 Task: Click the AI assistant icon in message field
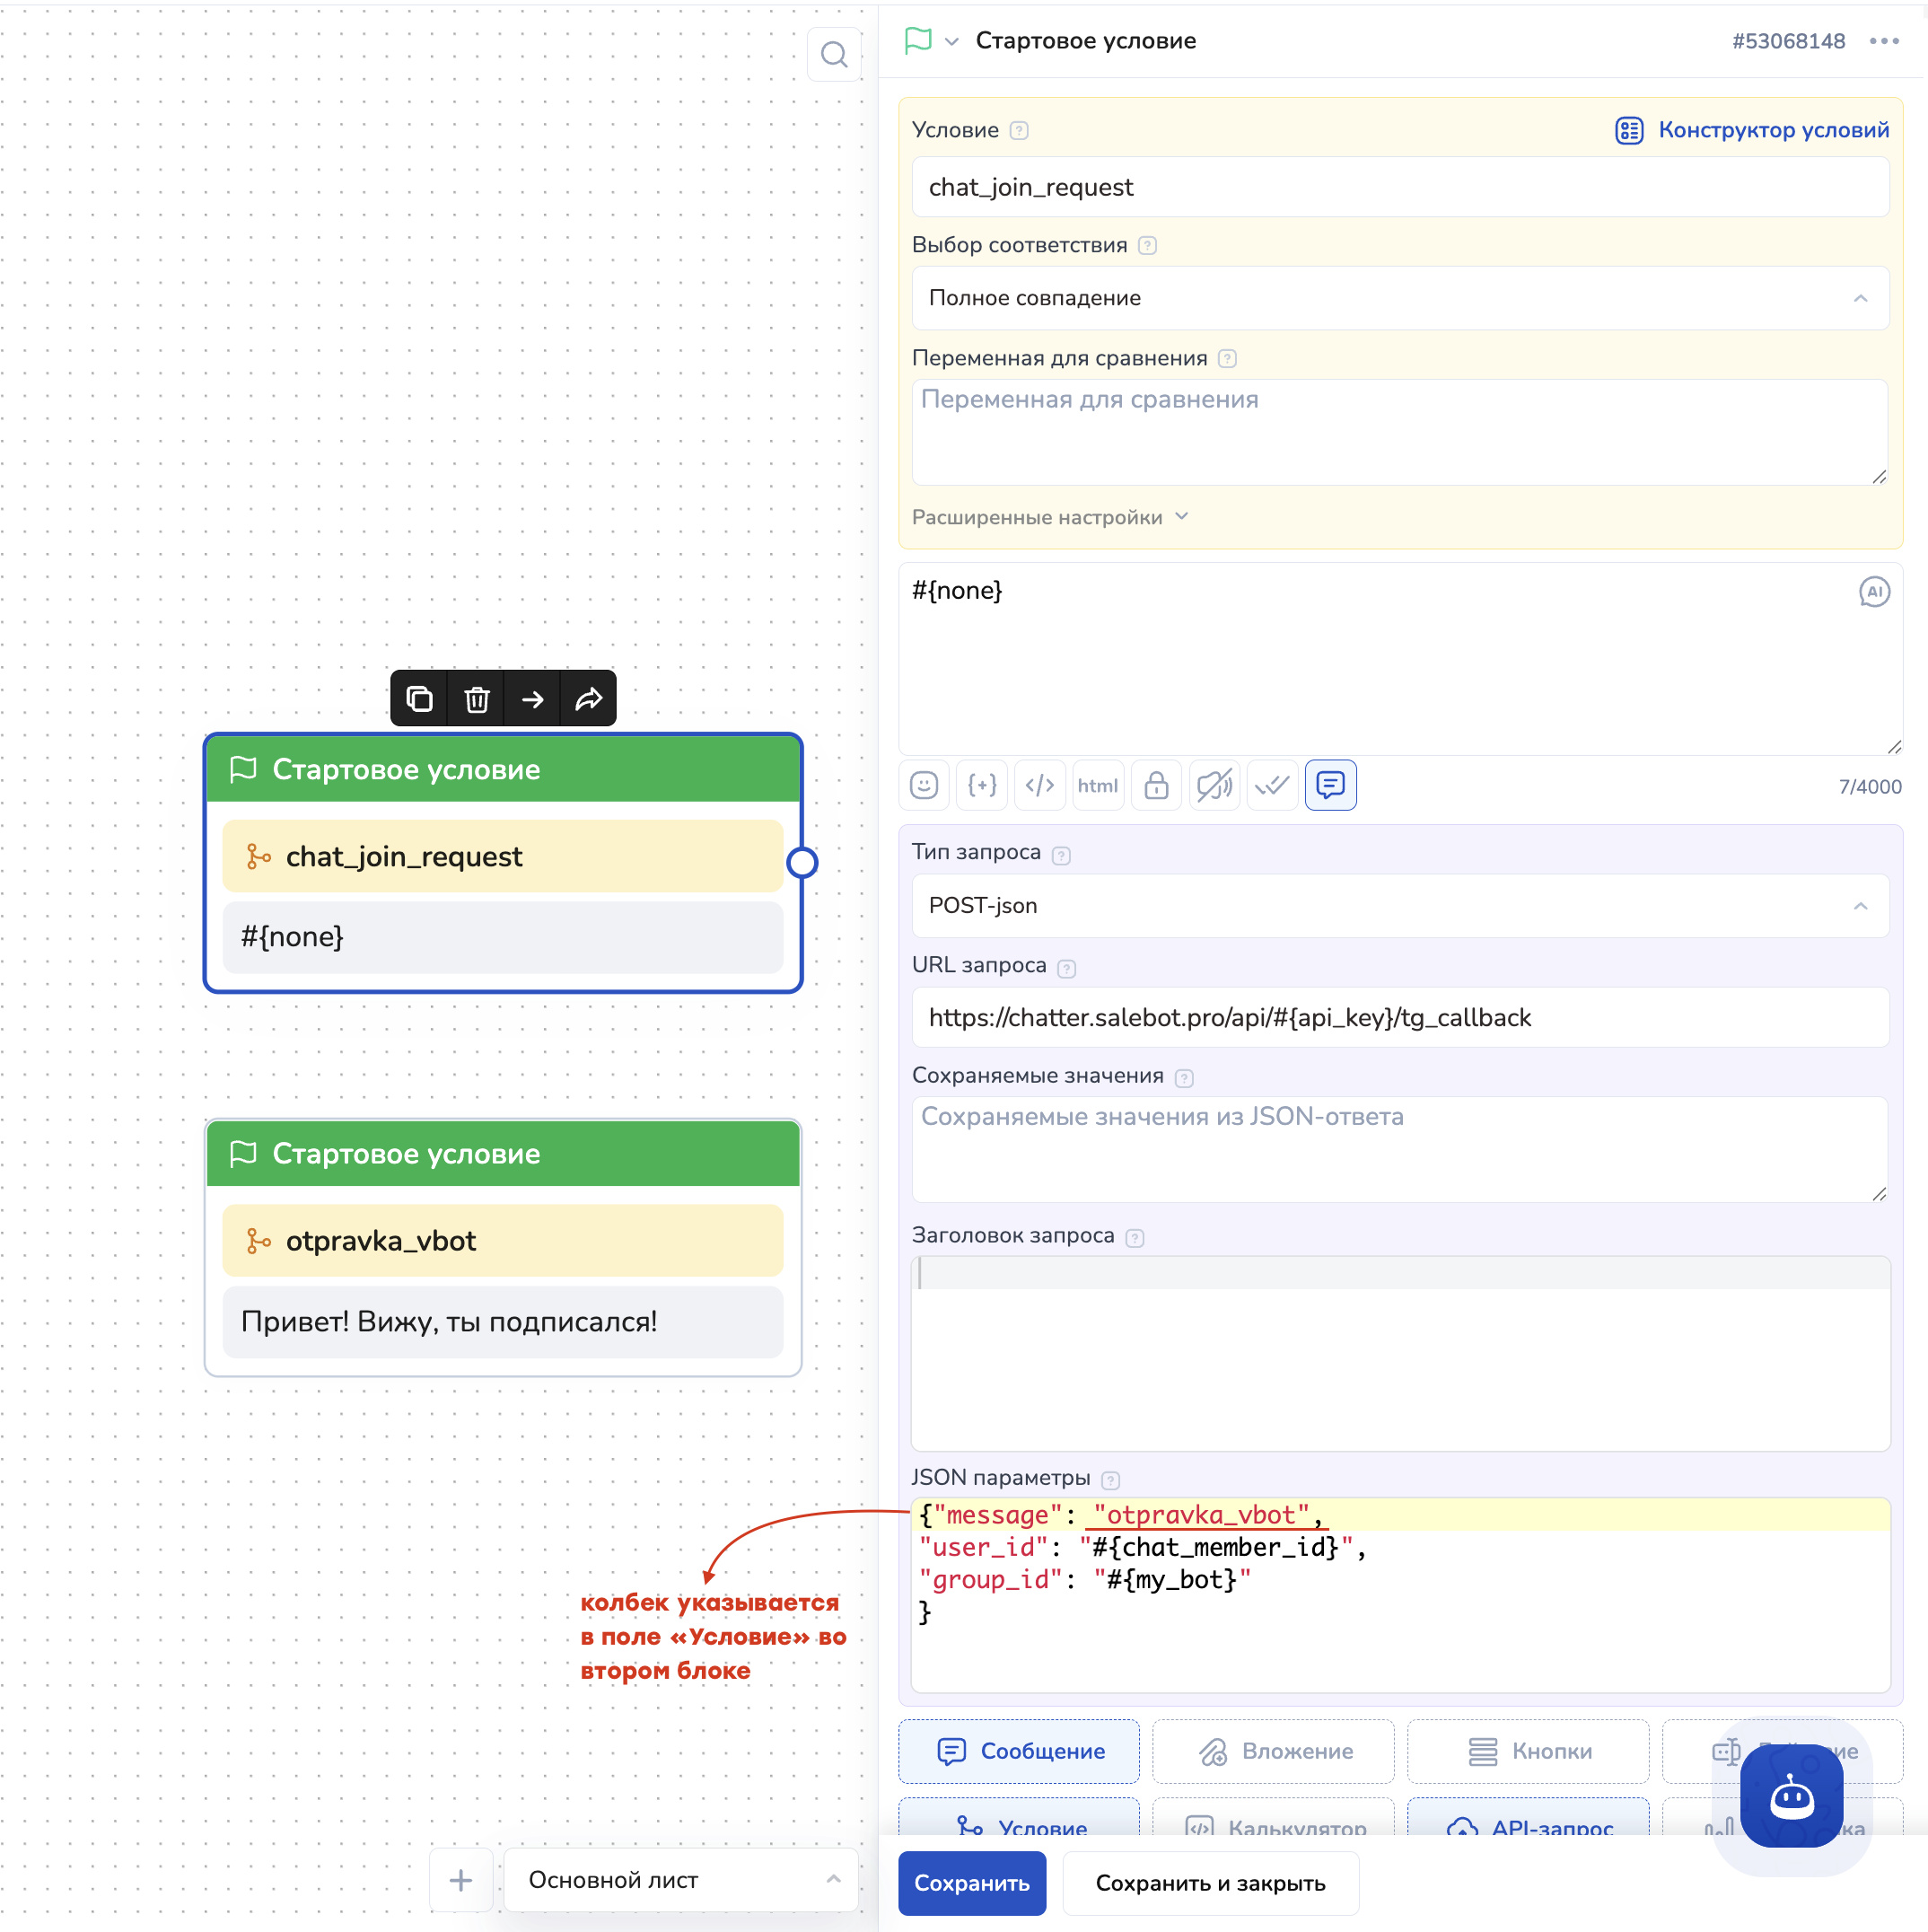point(1873,592)
